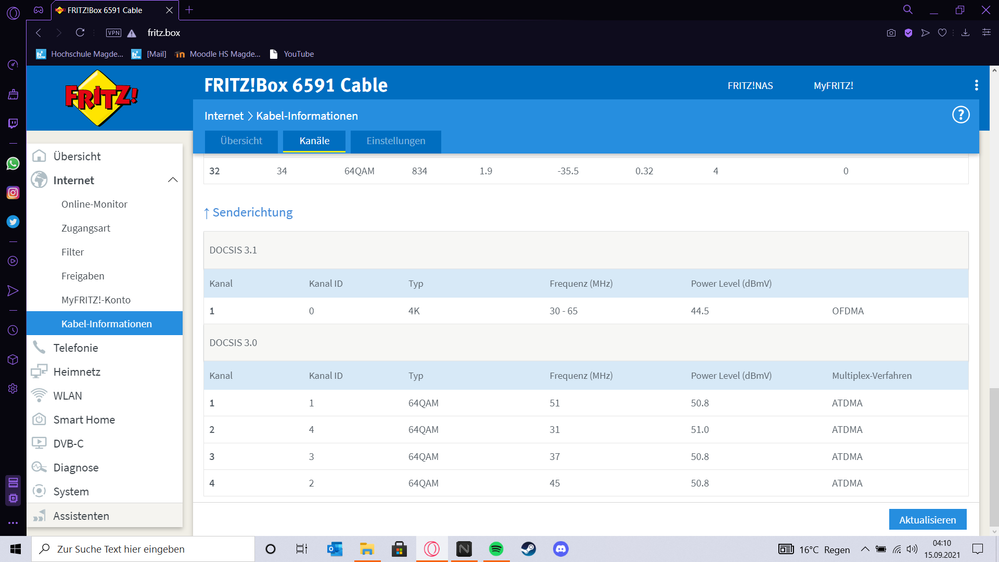Viewport: 999px width, 562px height.
Task: Open the three-dot FRITZ!Box menu
Action: (x=976, y=85)
